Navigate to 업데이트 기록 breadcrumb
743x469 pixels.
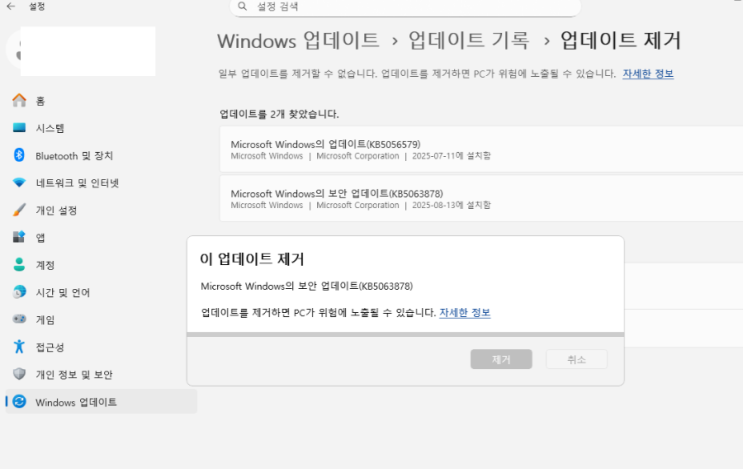[x=469, y=41]
